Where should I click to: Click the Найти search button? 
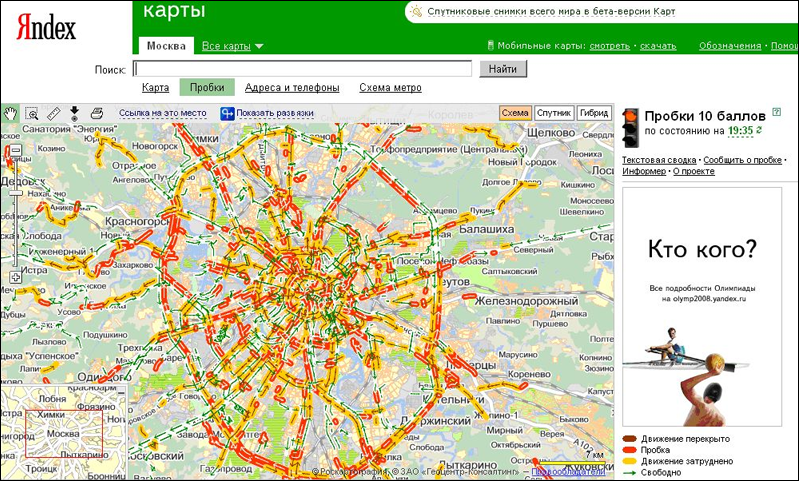(503, 69)
